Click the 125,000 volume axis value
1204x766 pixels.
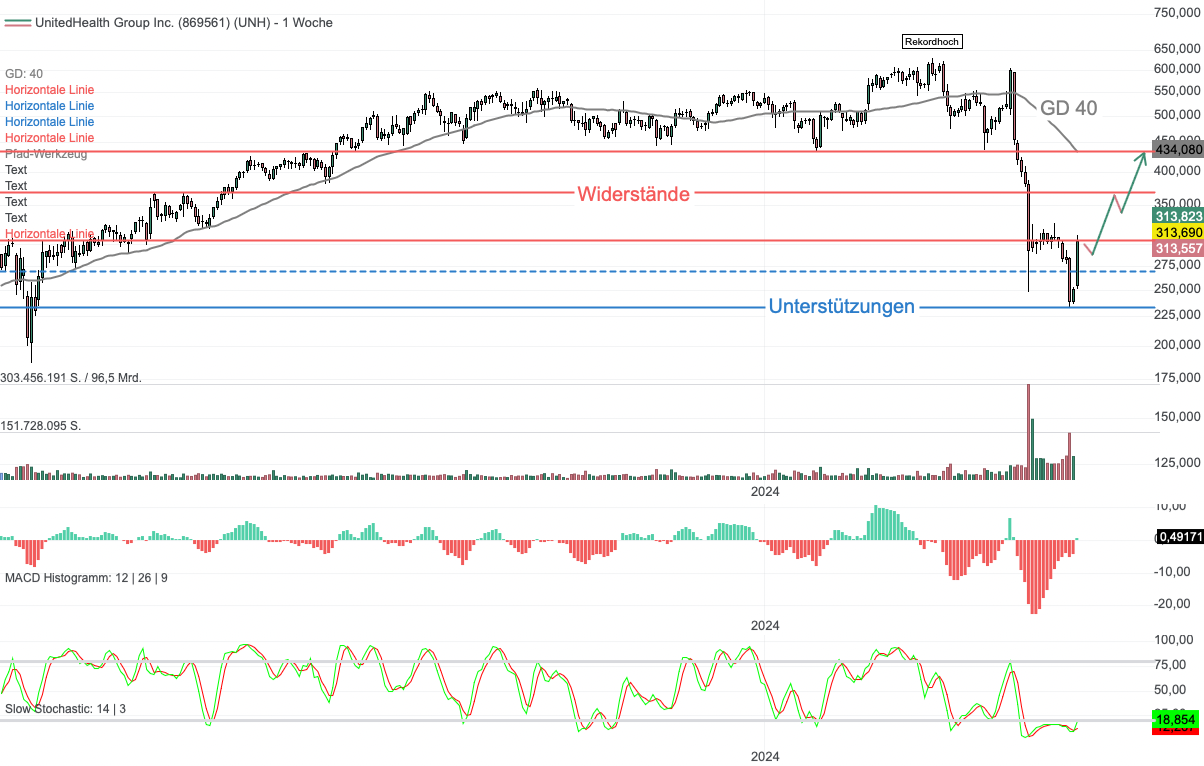(x=1177, y=463)
